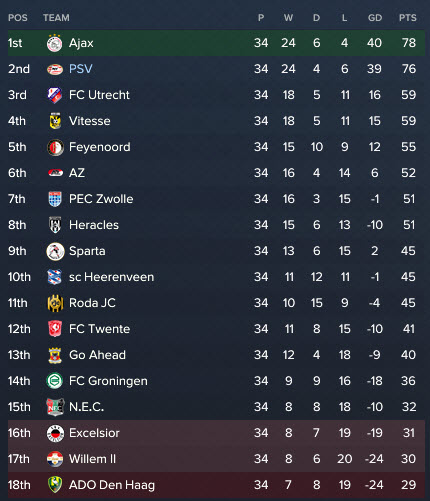Select the Willem II table row

point(216,459)
